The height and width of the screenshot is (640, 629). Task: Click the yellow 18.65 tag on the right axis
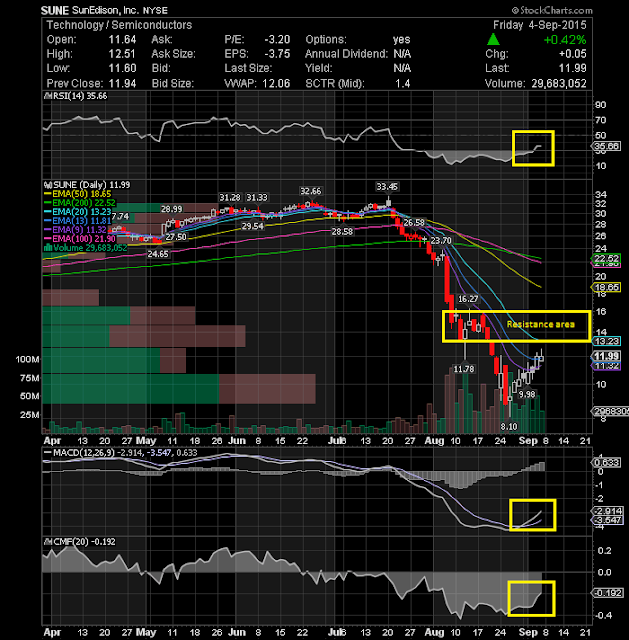point(607,287)
